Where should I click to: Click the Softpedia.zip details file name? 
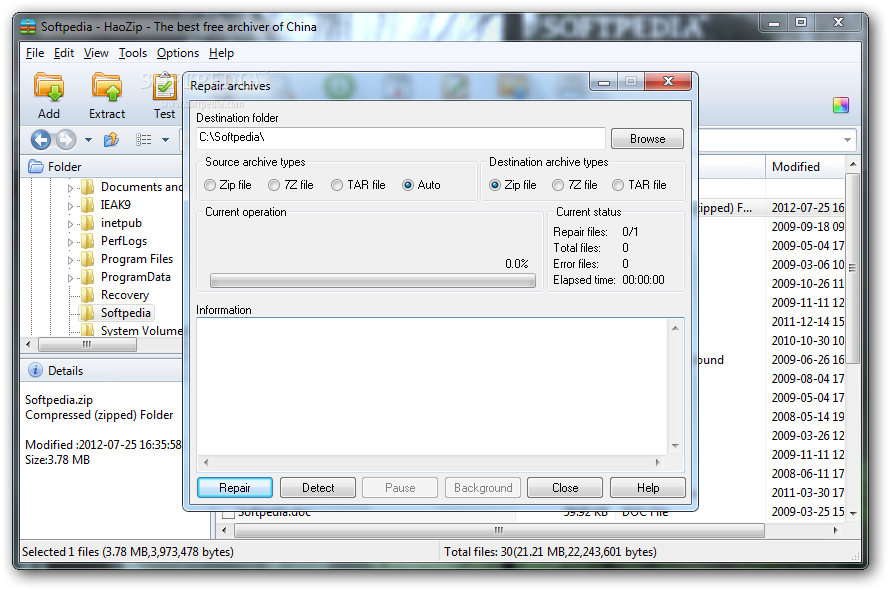[x=58, y=400]
